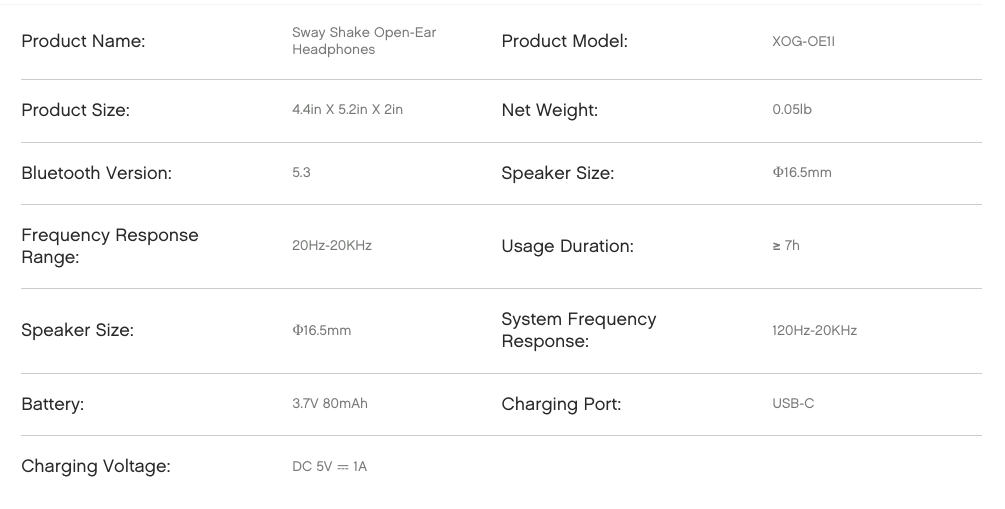The image size is (1005, 509).
Task: Click the Product Name label
Action: 83,41
